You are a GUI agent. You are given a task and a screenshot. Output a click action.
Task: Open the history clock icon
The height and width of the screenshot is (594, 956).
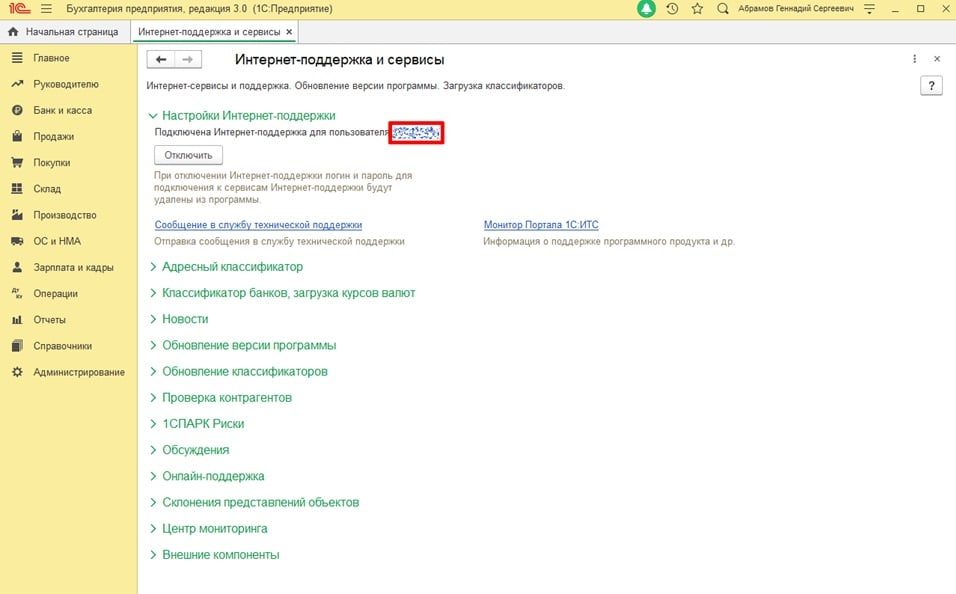(672, 9)
